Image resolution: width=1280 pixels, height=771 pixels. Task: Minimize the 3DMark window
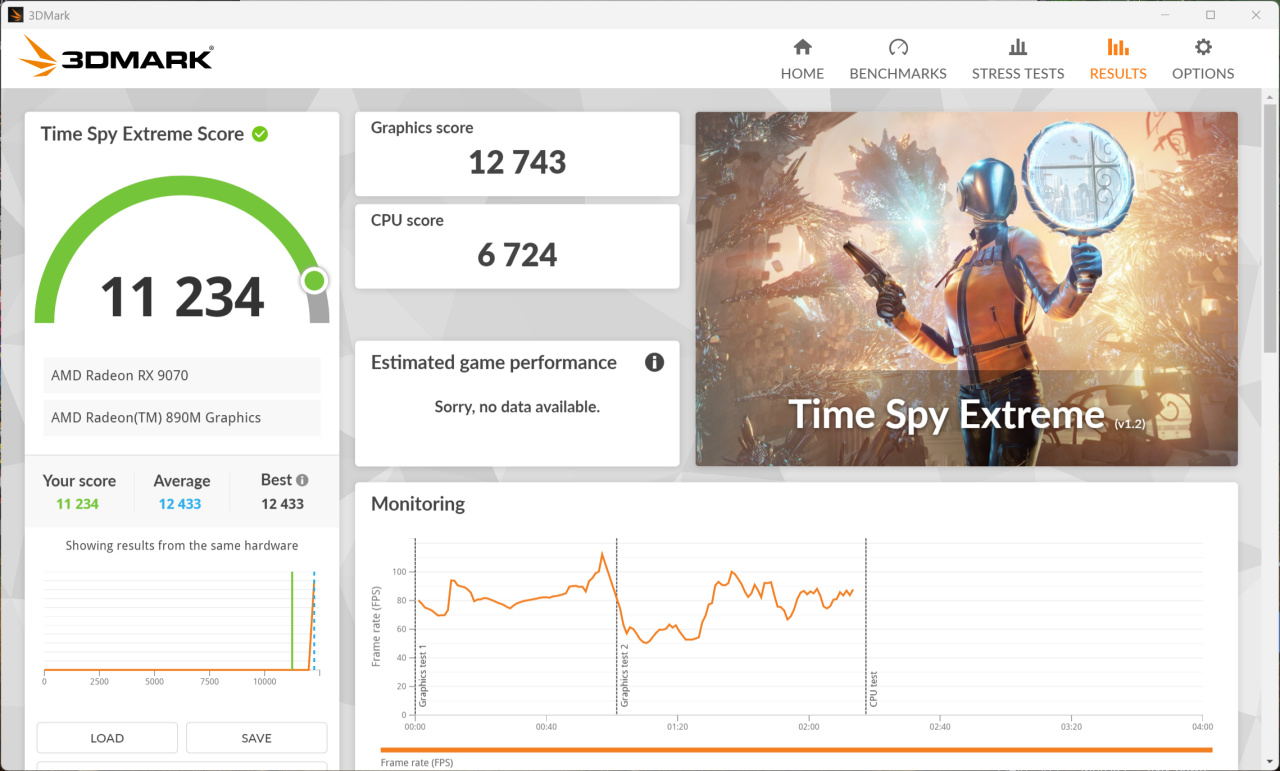(1164, 15)
